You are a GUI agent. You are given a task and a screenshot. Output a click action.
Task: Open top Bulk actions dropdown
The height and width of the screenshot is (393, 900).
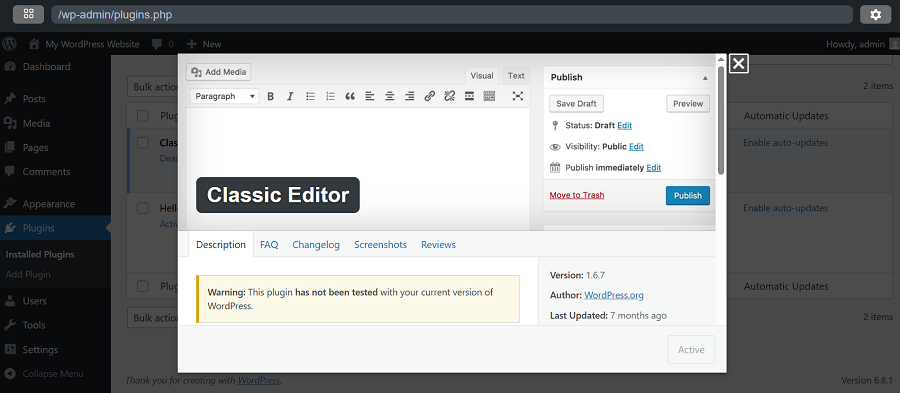click(x=153, y=87)
